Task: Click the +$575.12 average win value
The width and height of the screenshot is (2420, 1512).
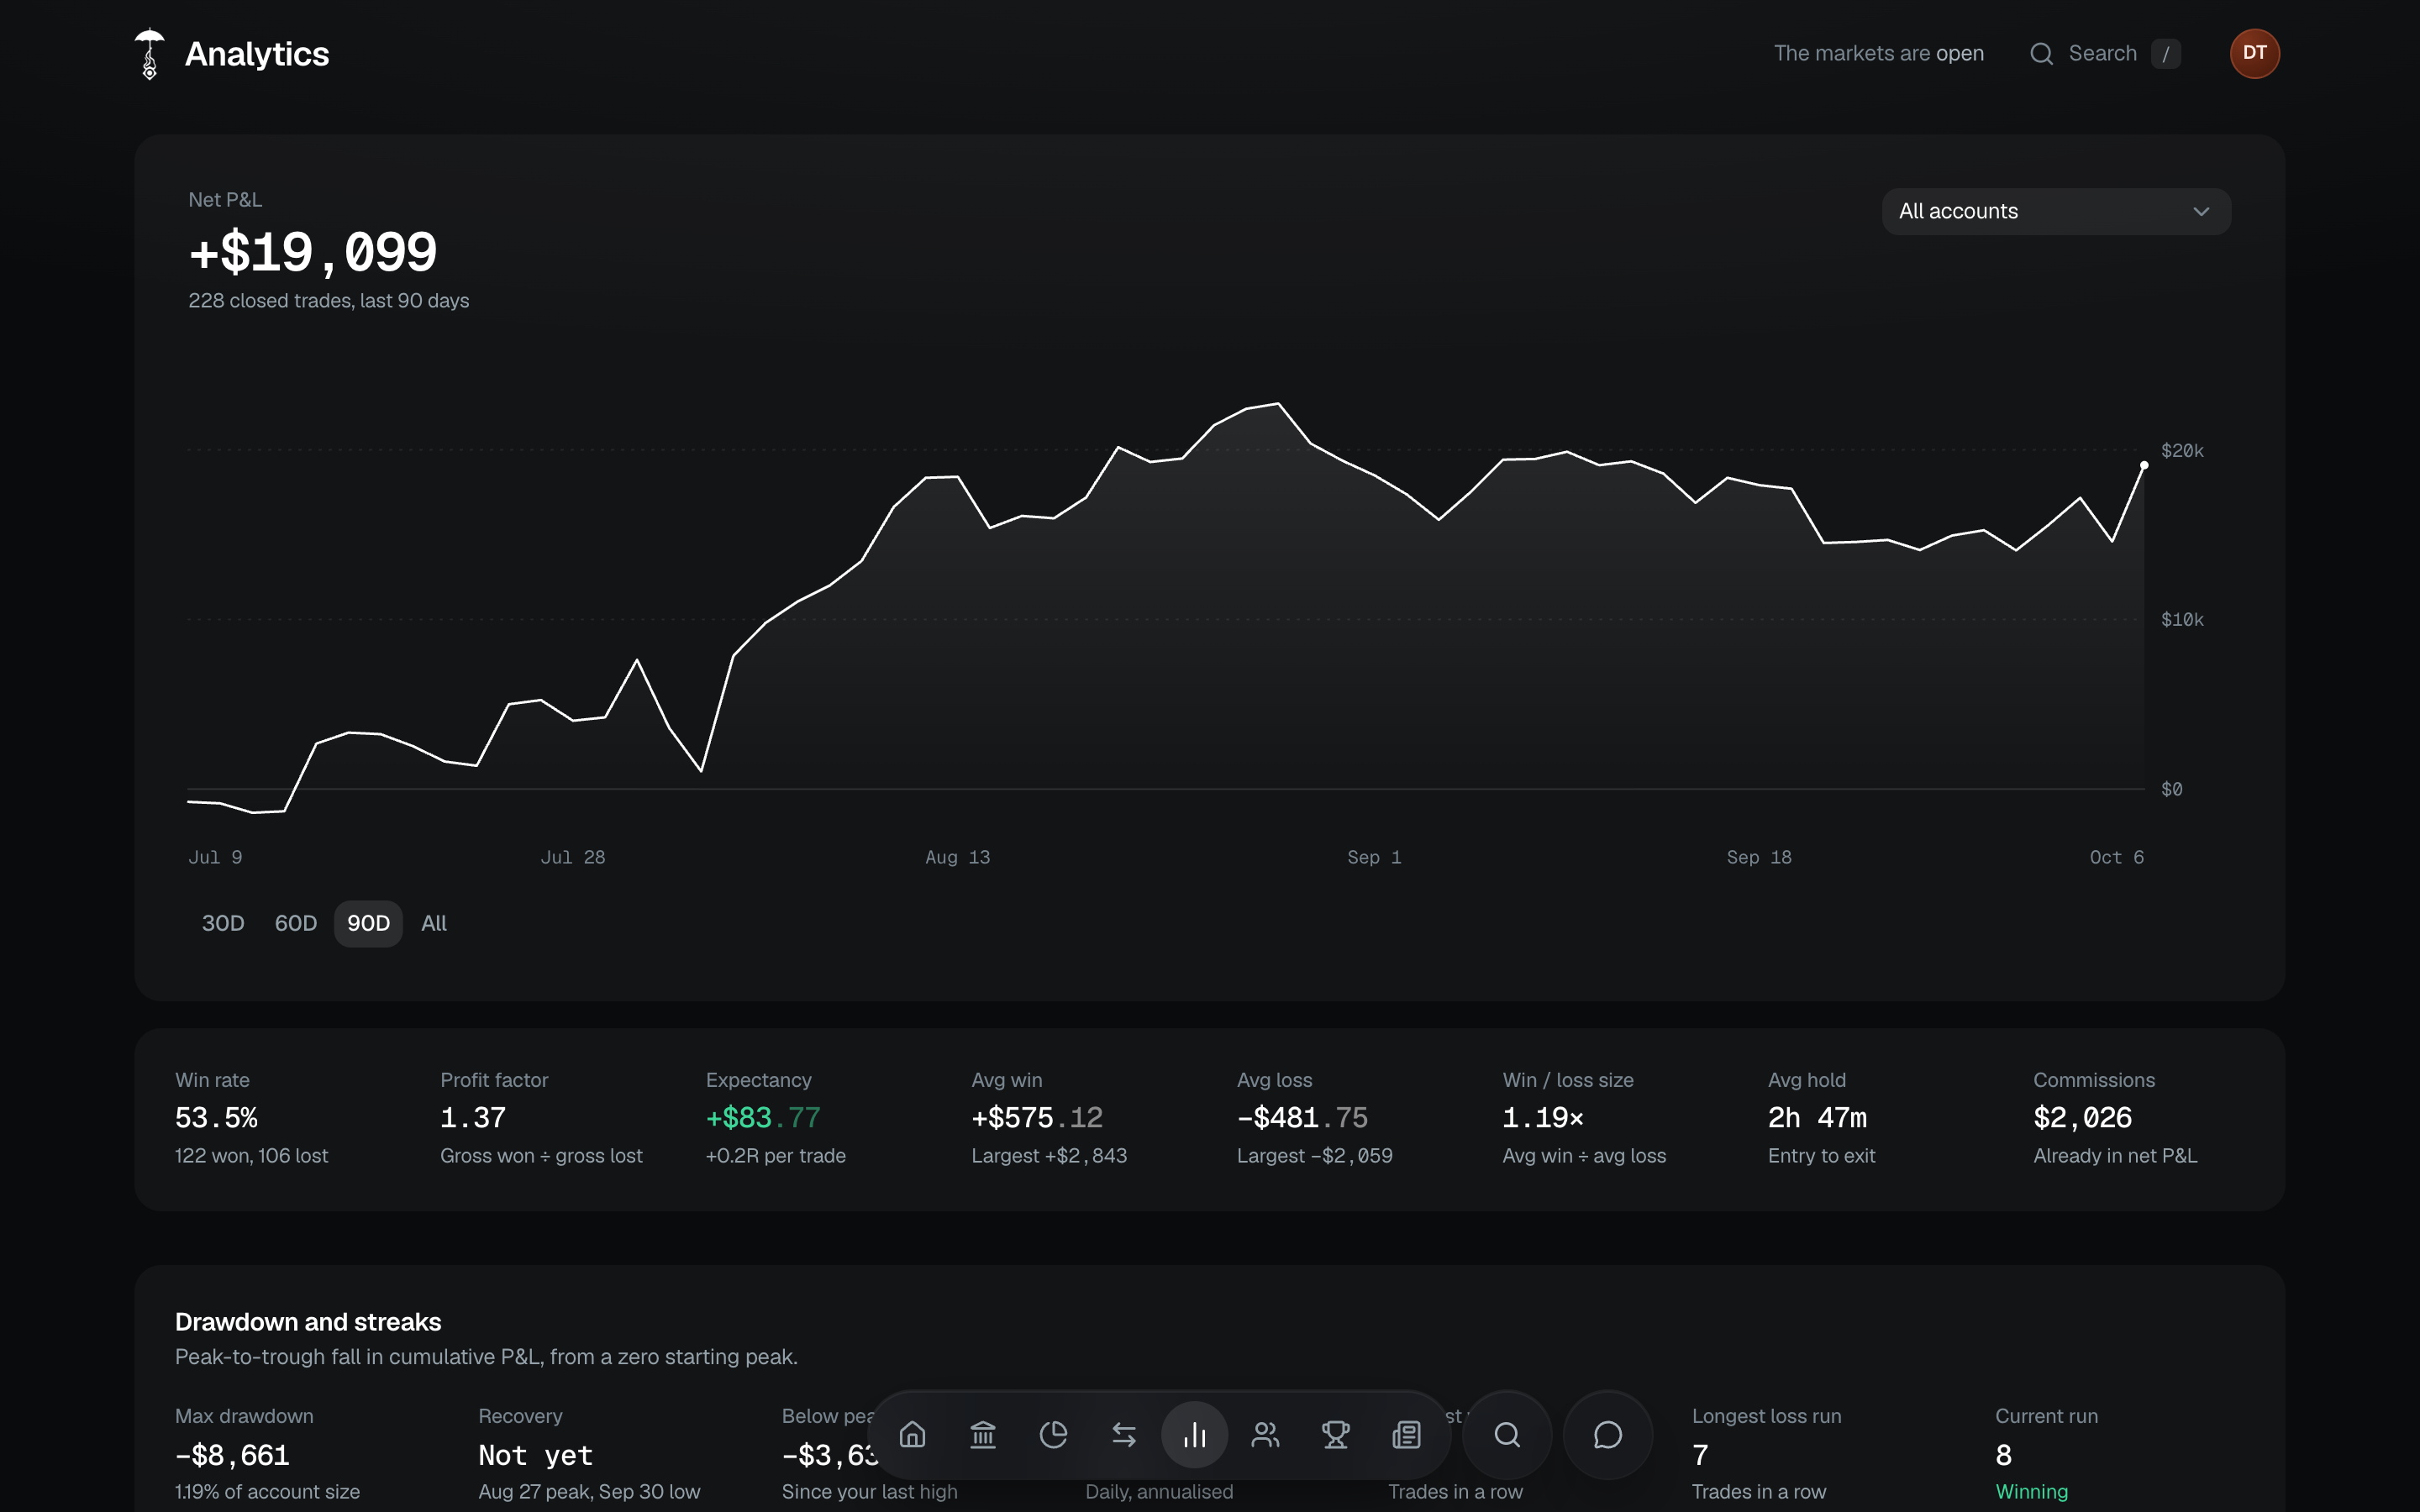Action: [x=1037, y=1118]
